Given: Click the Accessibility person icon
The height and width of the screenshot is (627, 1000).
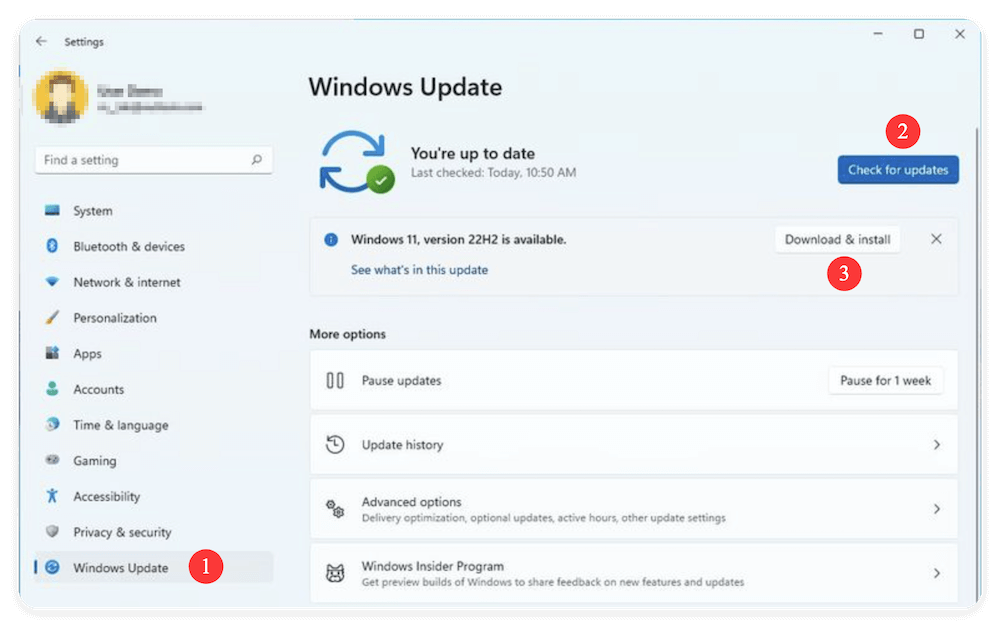Looking at the screenshot, I should (x=52, y=496).
